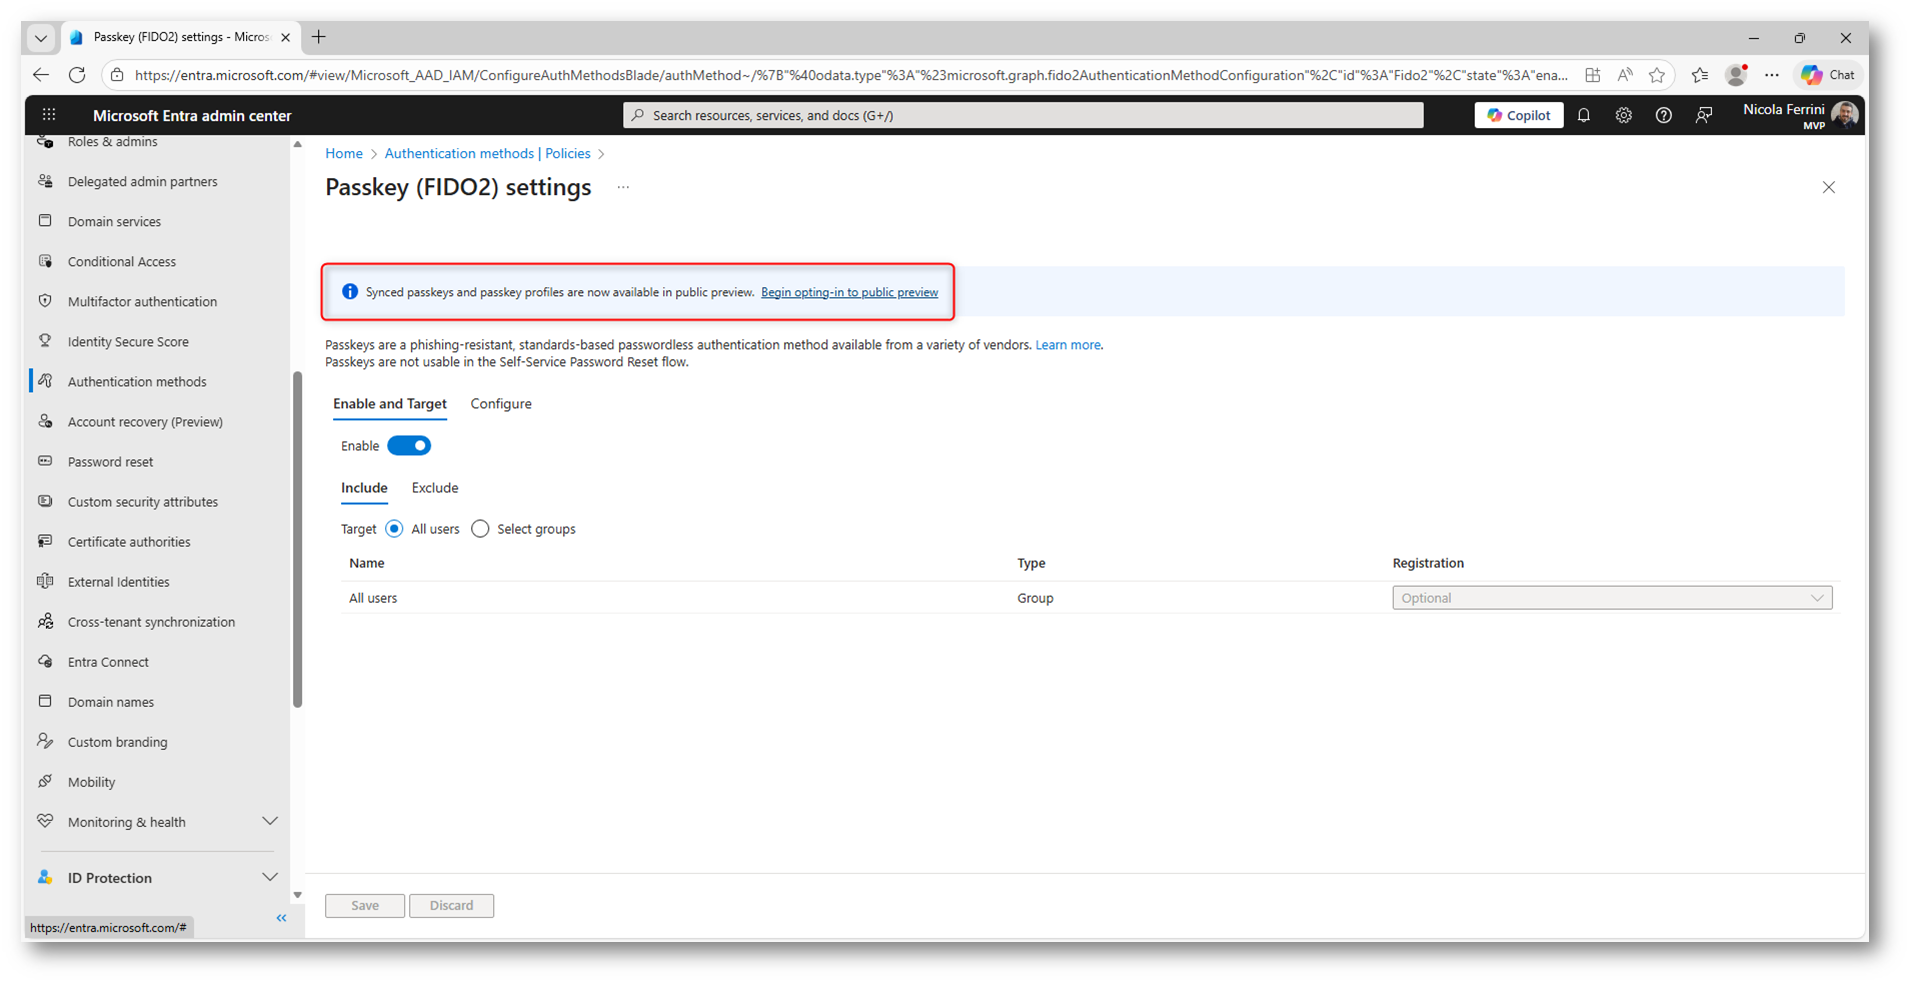Click the search resources input field
Image resolution: width=1911 pixels, height=984 pixels.
pos(1023,115)
